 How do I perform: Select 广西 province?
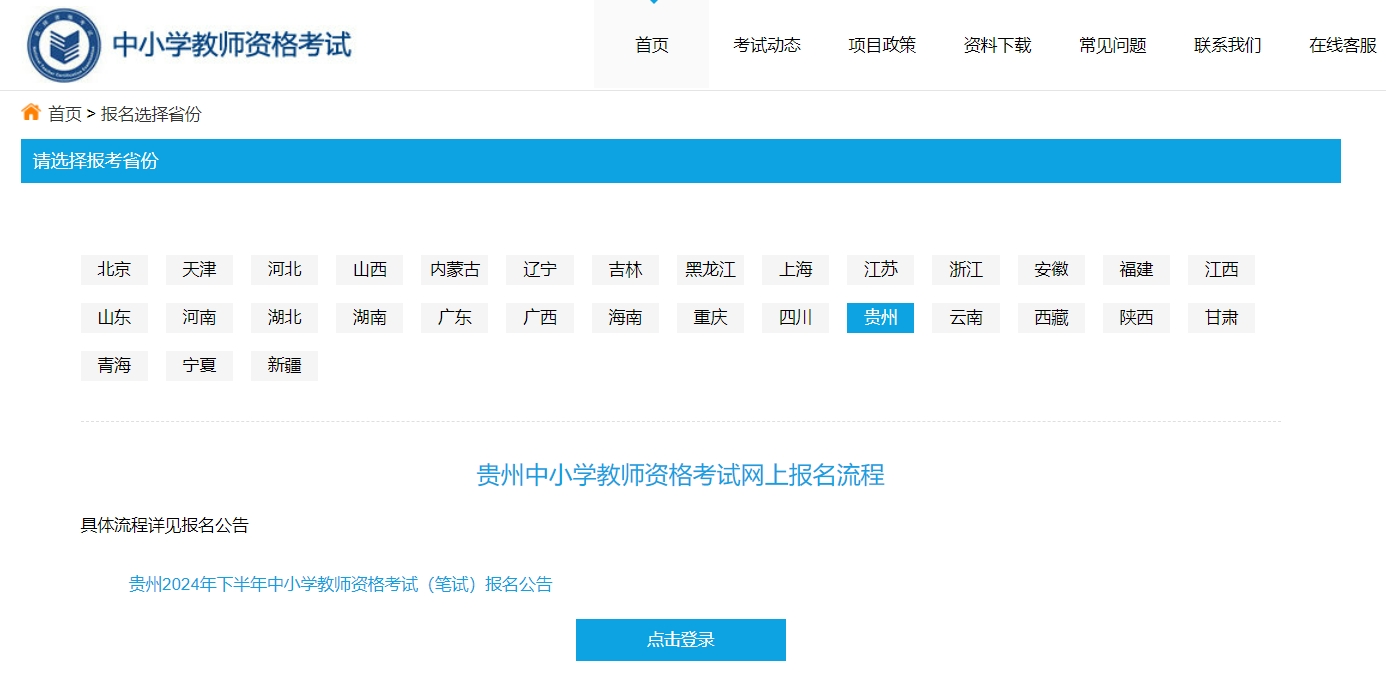(x=540, y=318)
